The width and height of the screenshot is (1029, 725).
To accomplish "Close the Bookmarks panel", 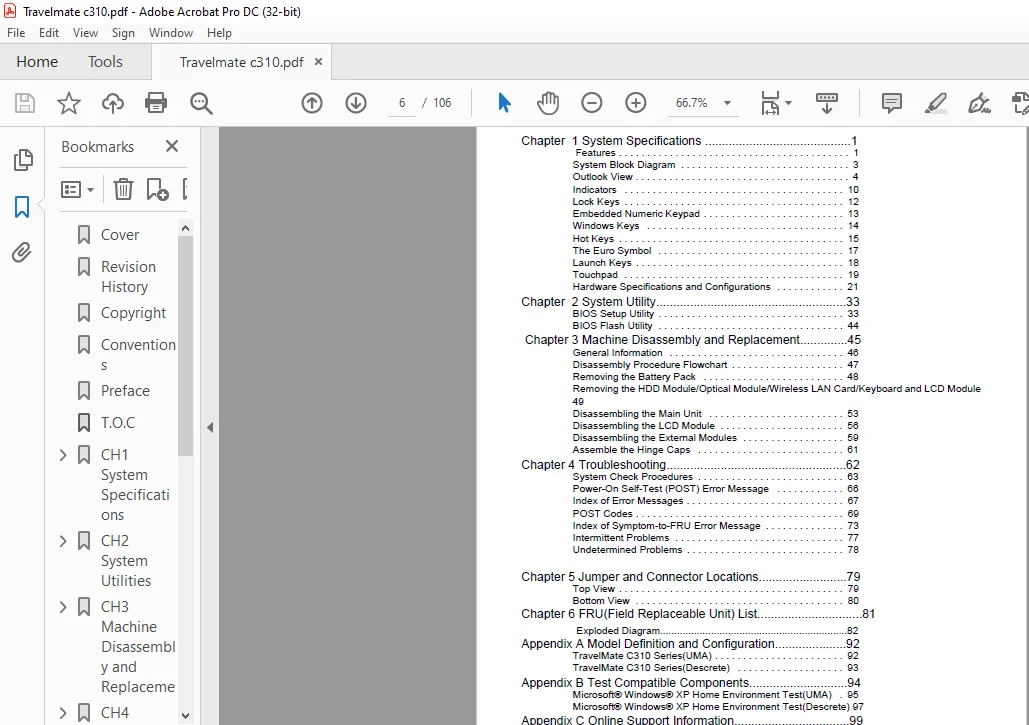I will [x=172, y=146].
